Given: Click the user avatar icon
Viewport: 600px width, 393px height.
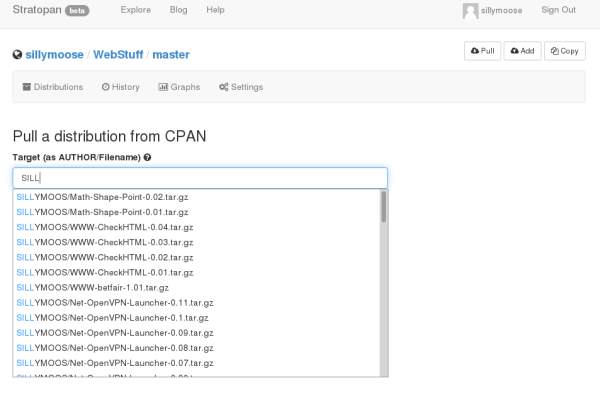Looking at the screenshot, I should (x=470, y=11).
